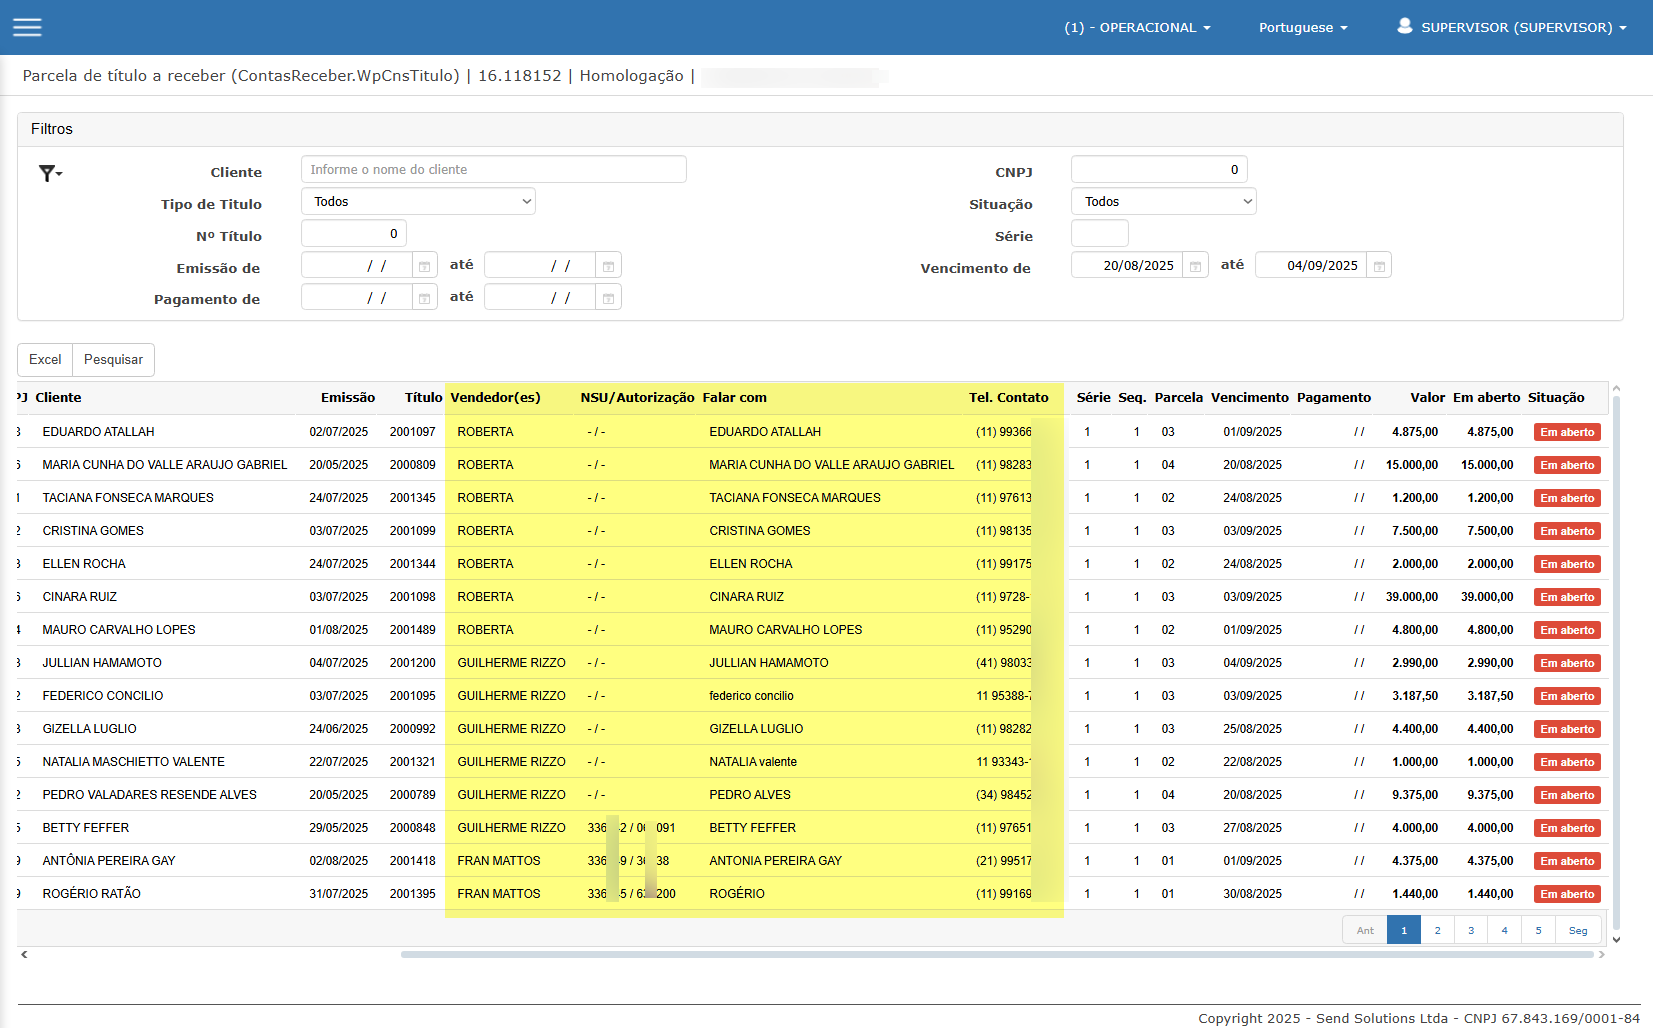This screenshot has height=1028, width=1653.
Task: Click the Emissão de date field
Action: 357,266
